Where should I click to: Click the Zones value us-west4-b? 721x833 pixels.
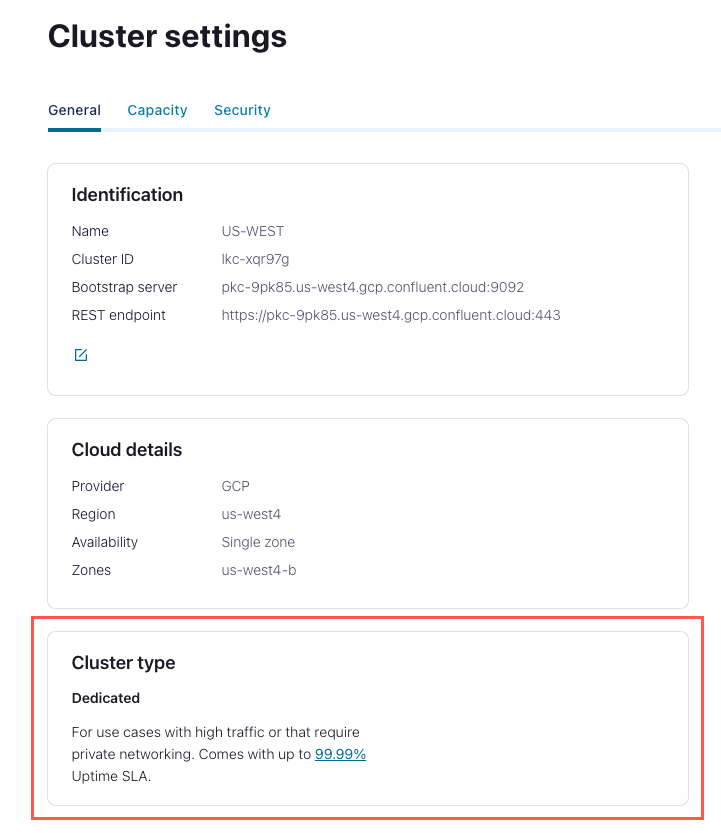click(x=258, y=570)
